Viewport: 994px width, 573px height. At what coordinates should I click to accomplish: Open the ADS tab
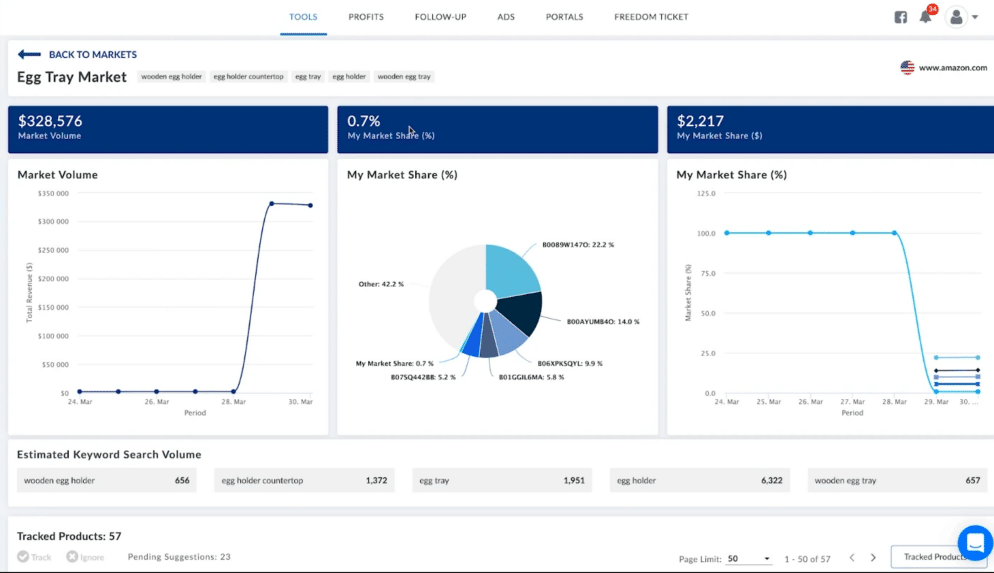click(506, 17)
